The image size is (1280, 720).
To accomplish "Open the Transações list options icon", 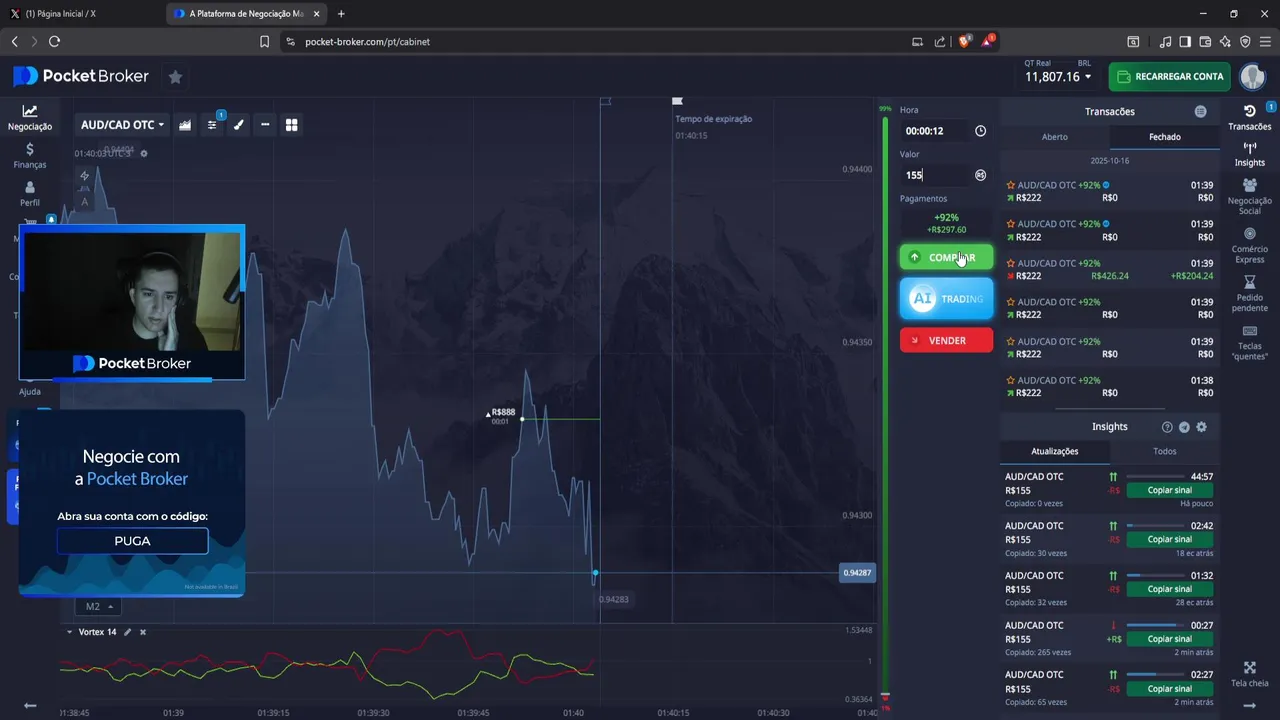I will [1200, 112].
